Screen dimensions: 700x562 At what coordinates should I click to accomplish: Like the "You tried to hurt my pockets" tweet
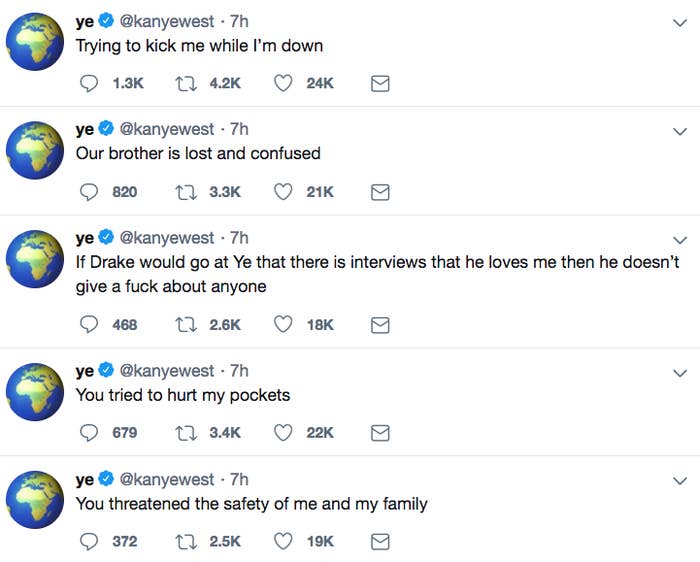click(283, 433)
